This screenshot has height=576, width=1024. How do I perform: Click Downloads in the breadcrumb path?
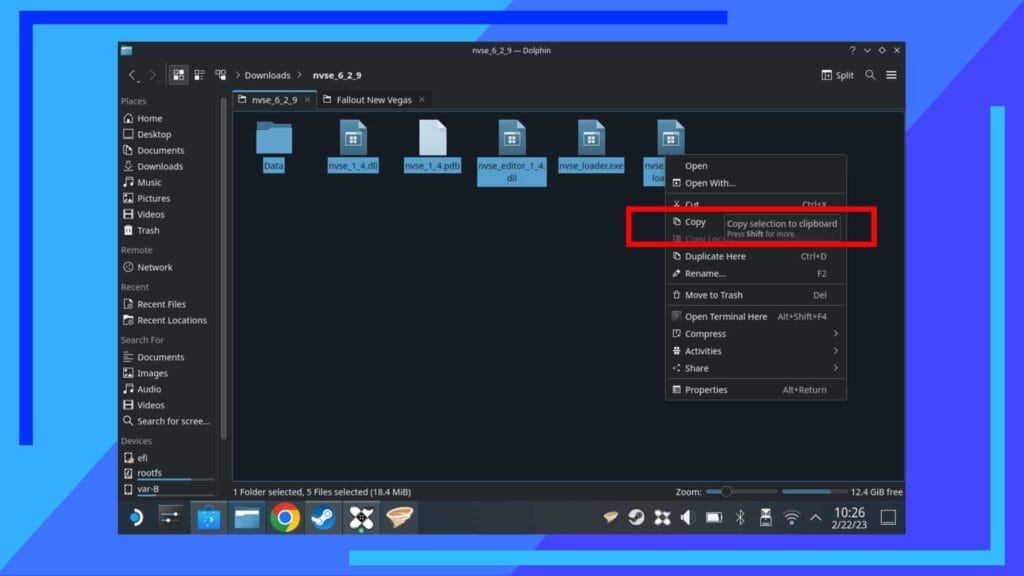pos(267,75)
